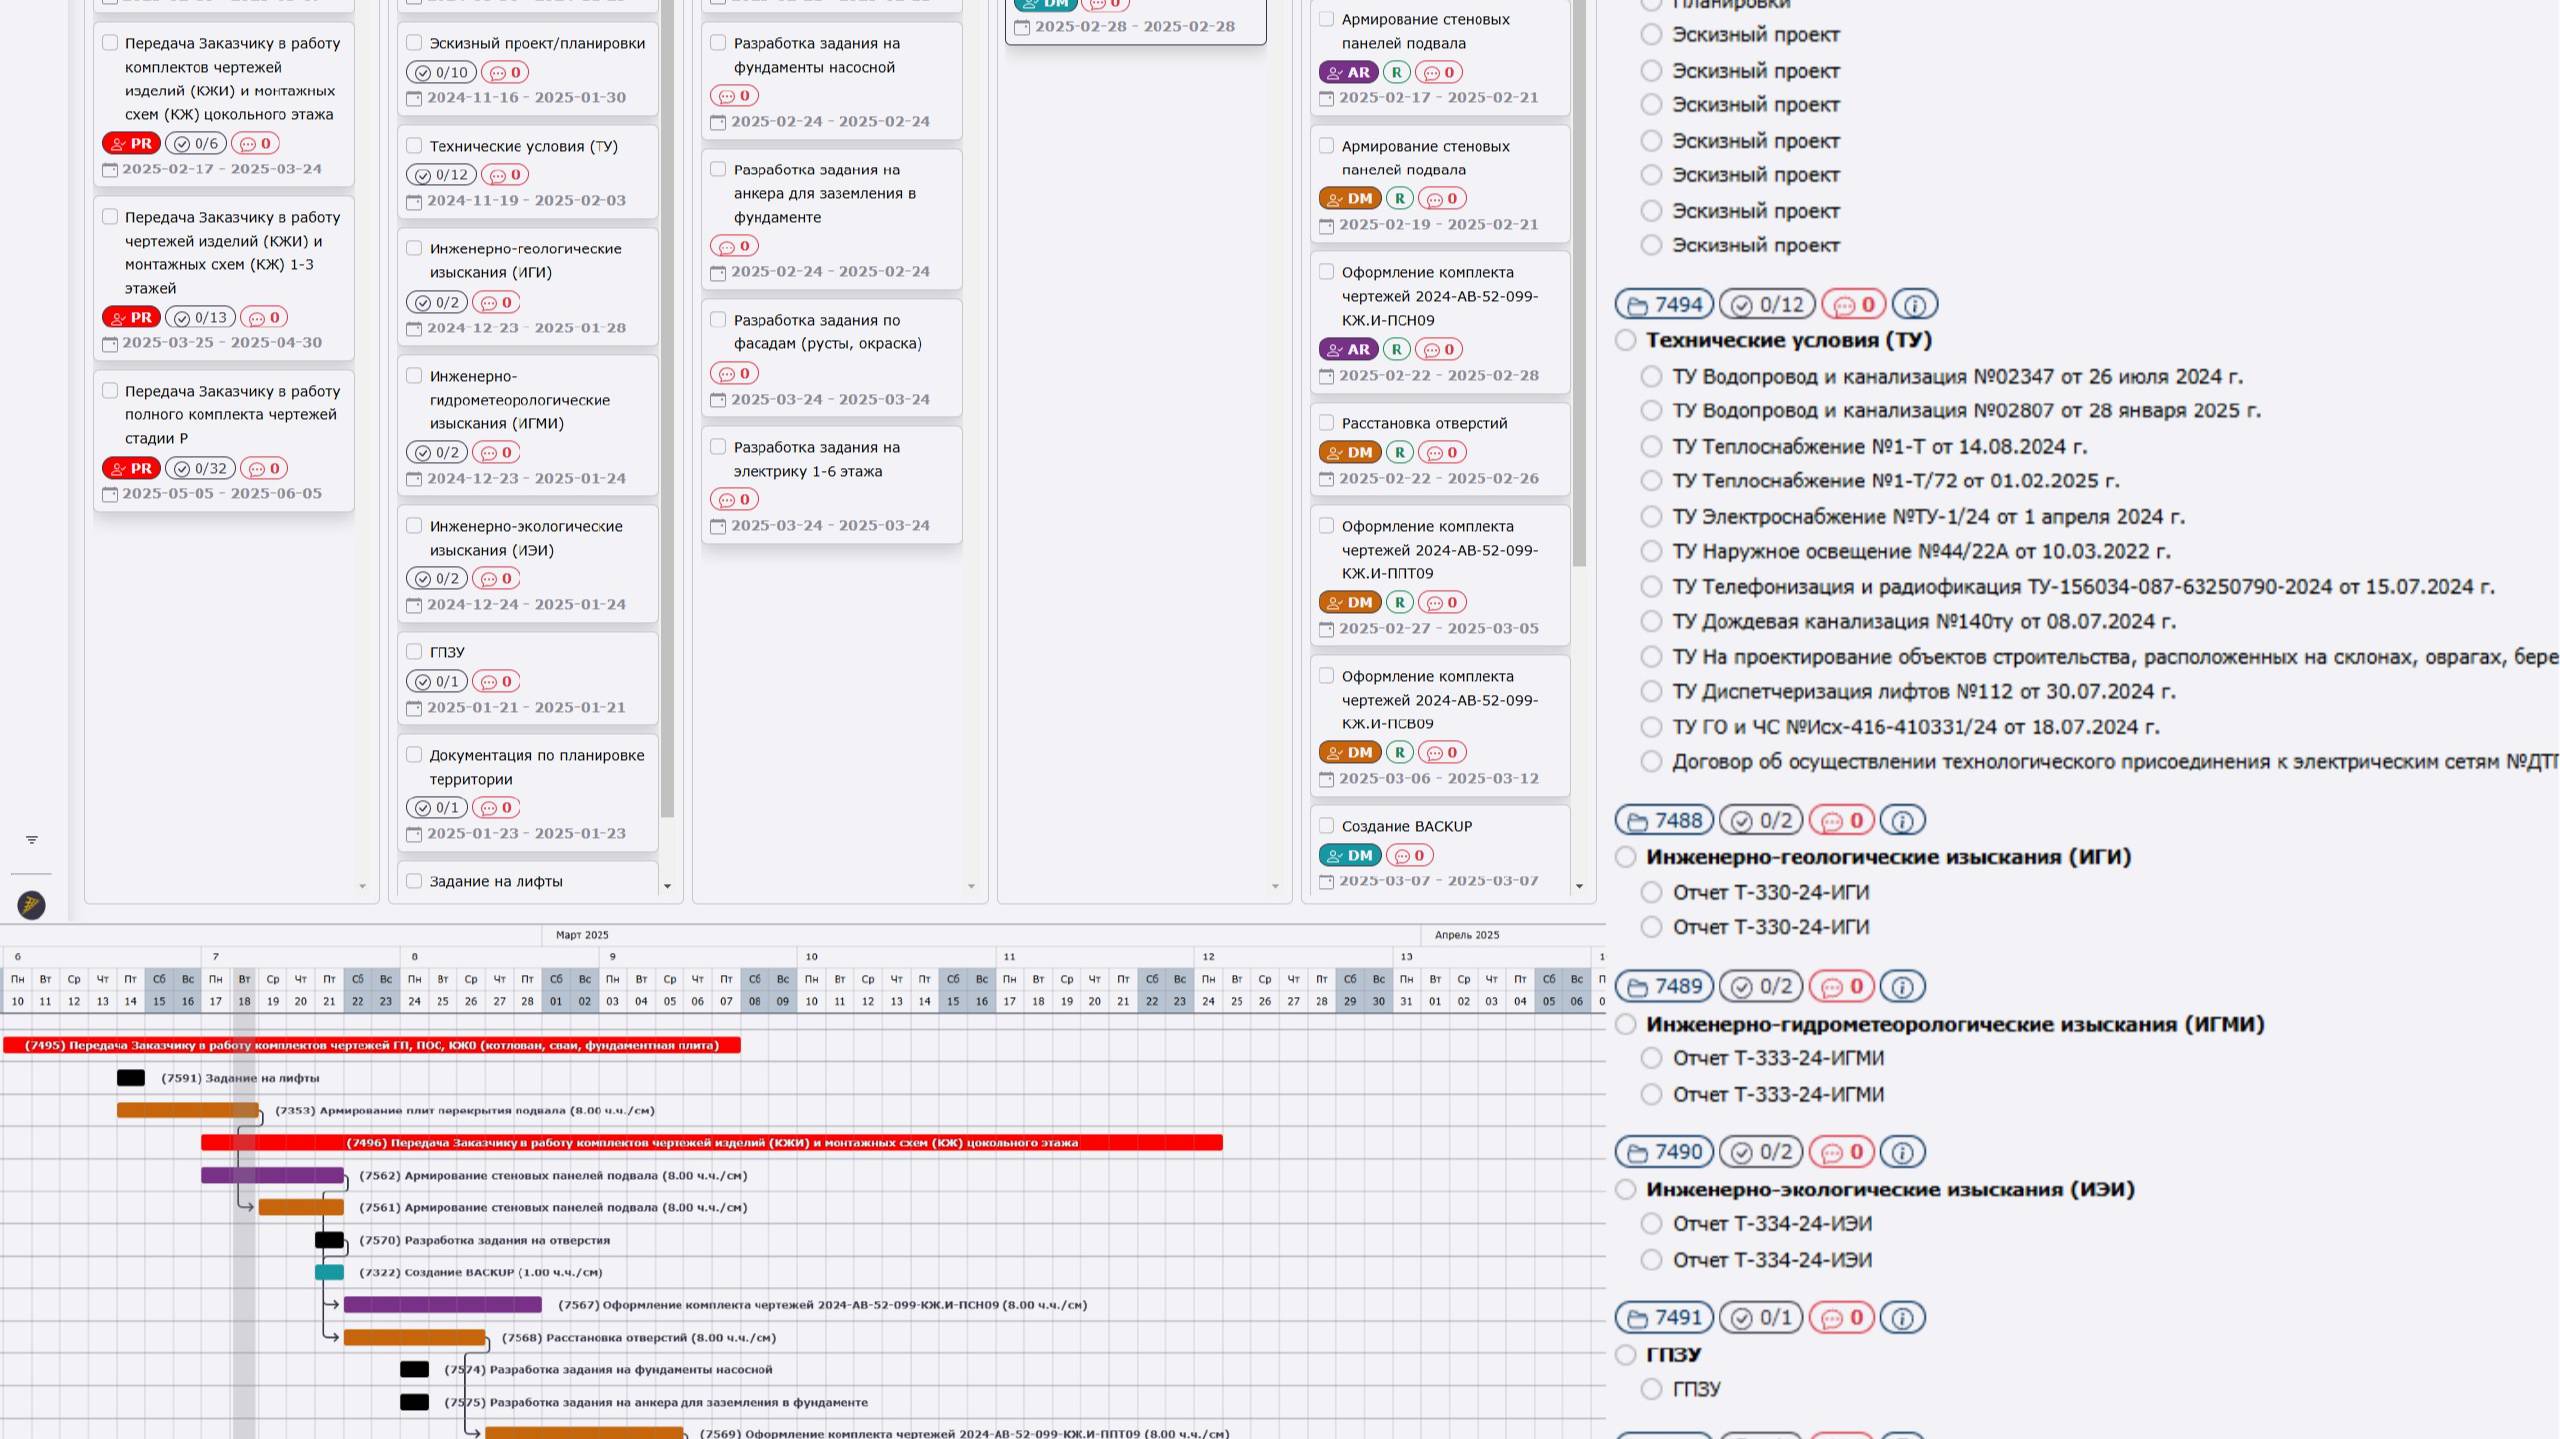Click comments badge on ГПЗУ card
Screen dimensions: 2560x1439
pos(496,682)
